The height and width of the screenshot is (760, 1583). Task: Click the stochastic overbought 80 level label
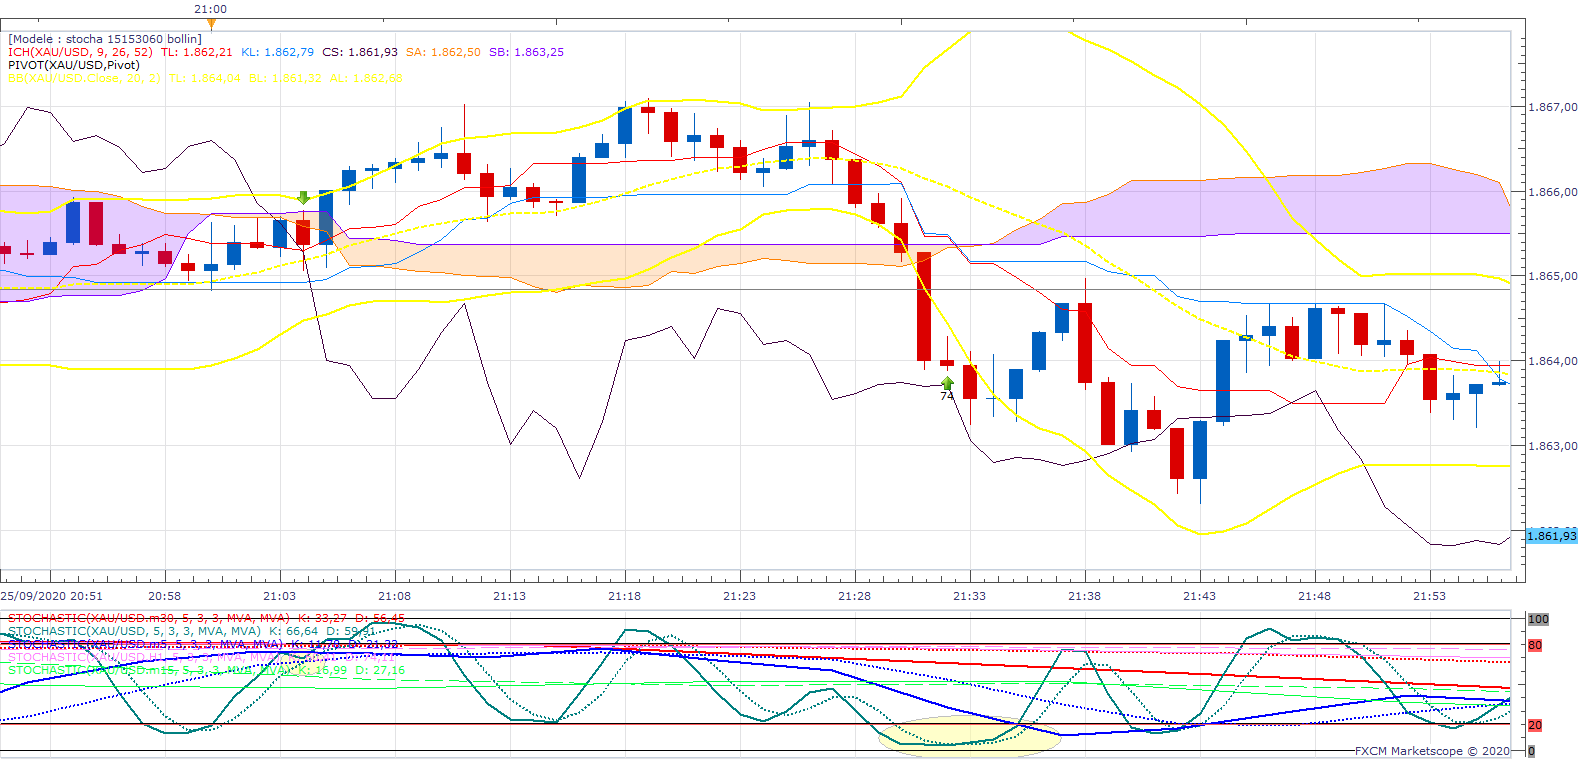1535,645
